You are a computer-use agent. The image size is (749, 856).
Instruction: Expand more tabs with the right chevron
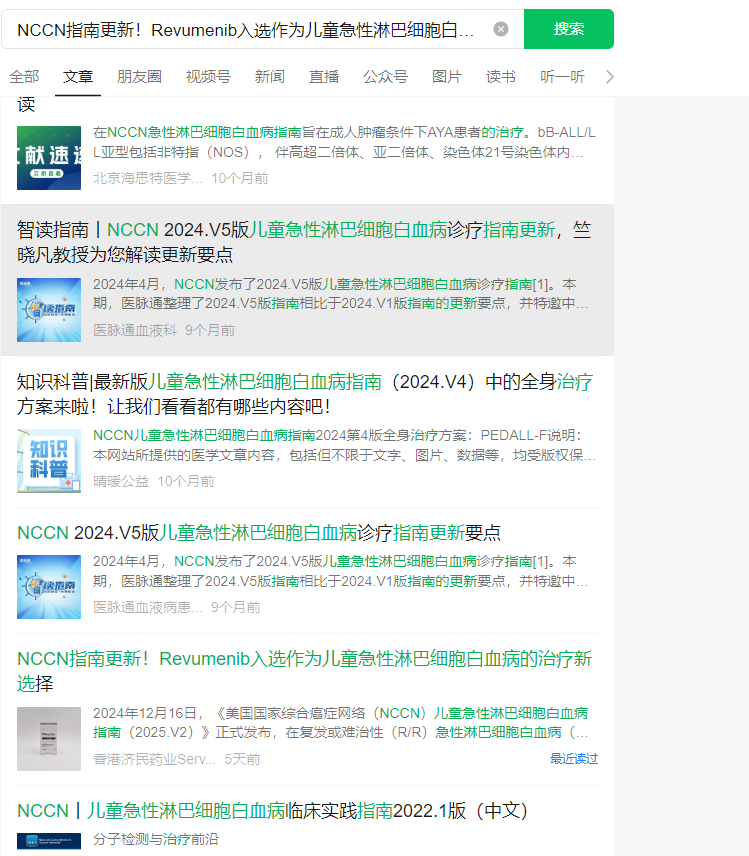(610, 77)
